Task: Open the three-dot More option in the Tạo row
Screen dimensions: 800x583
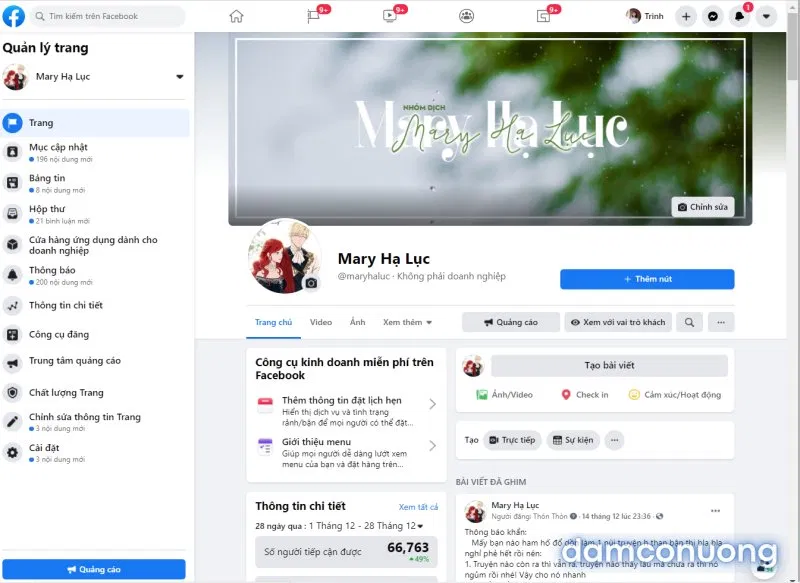Action: click(x=614, y=440)
